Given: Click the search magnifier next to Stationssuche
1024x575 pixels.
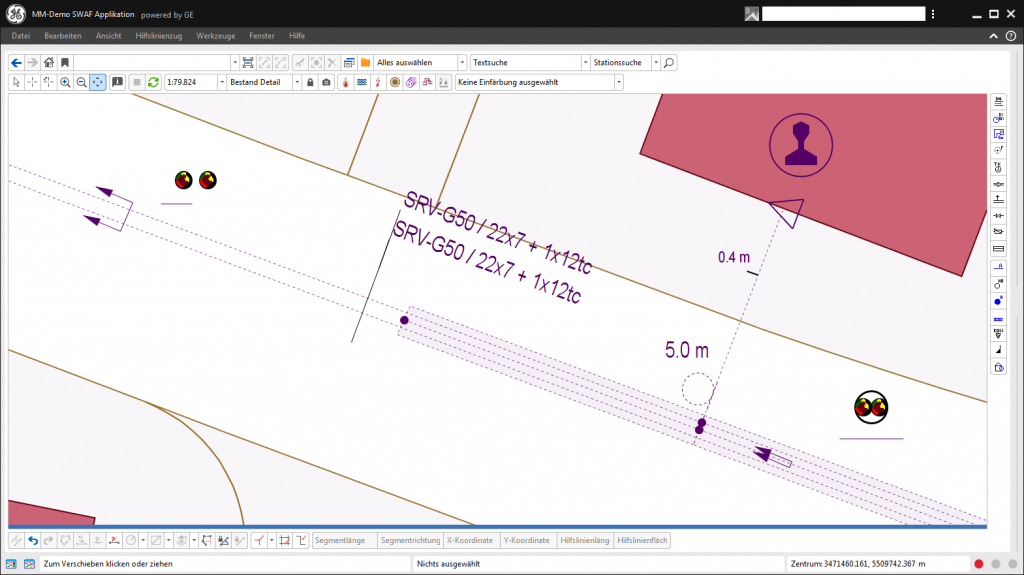Looking at the screenshot, I should (669, 62).
